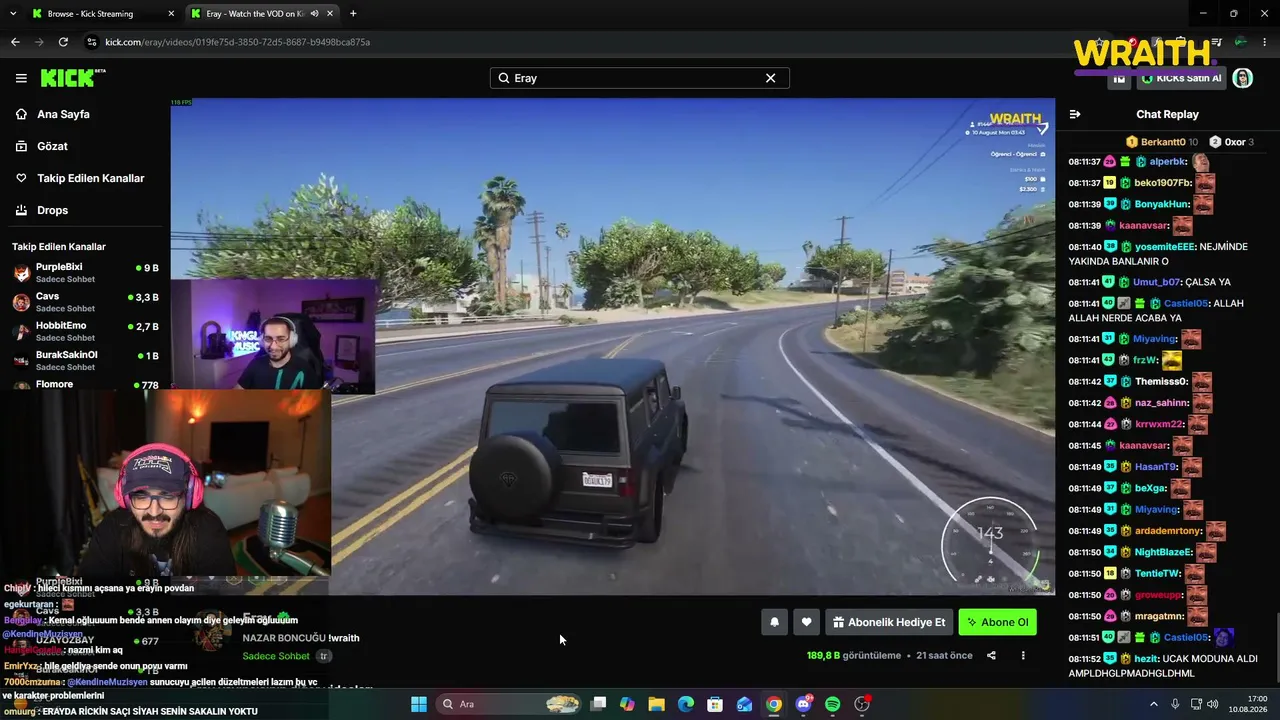The height and width of the screenshot is (720, 1280).
Task: Go back in browser history
Action: click(15, 42)
